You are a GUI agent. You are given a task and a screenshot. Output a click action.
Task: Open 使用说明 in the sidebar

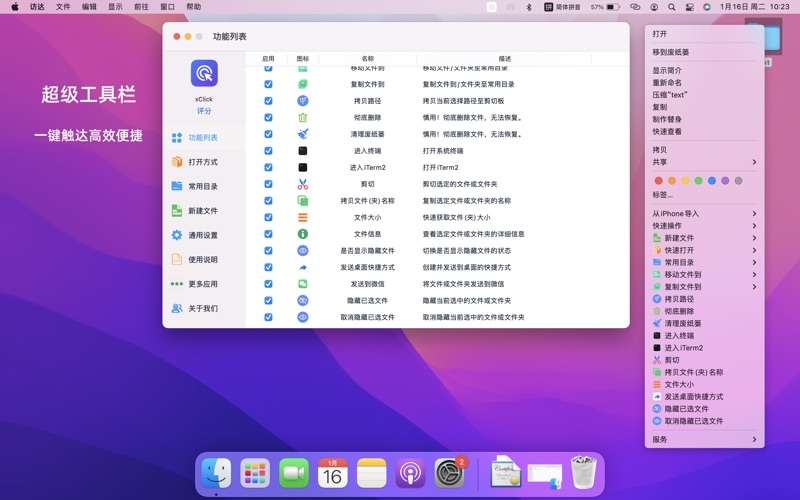[204, 259]
